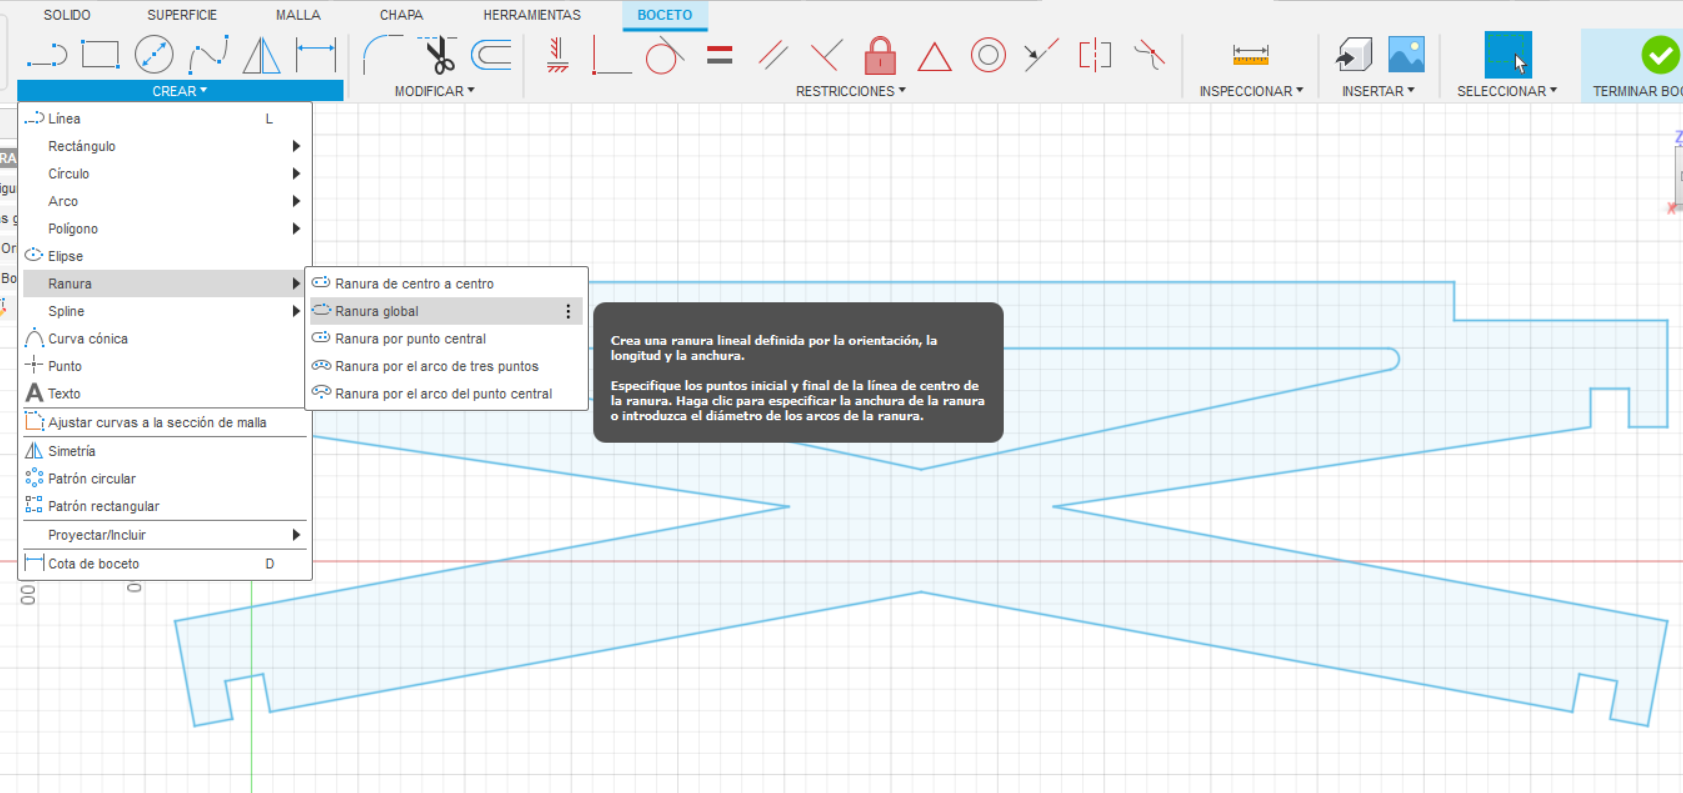Screen dimensions: 1683x793
Task: Click the Insert image canvas icon
Action: [1406, 55]
